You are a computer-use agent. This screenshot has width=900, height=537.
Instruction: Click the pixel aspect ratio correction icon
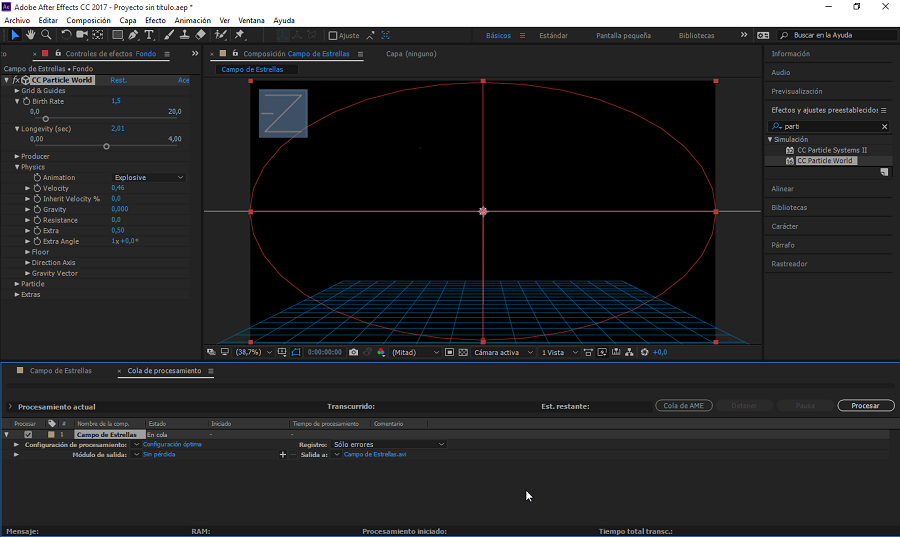[x=588, y=352]
